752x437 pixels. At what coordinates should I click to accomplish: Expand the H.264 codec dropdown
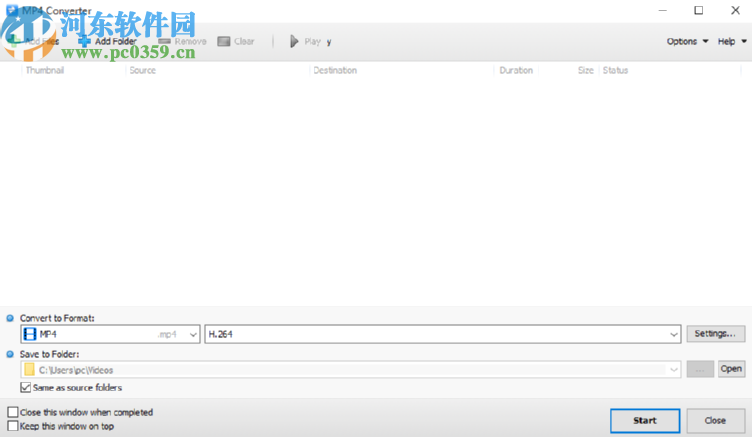point(674,334)
